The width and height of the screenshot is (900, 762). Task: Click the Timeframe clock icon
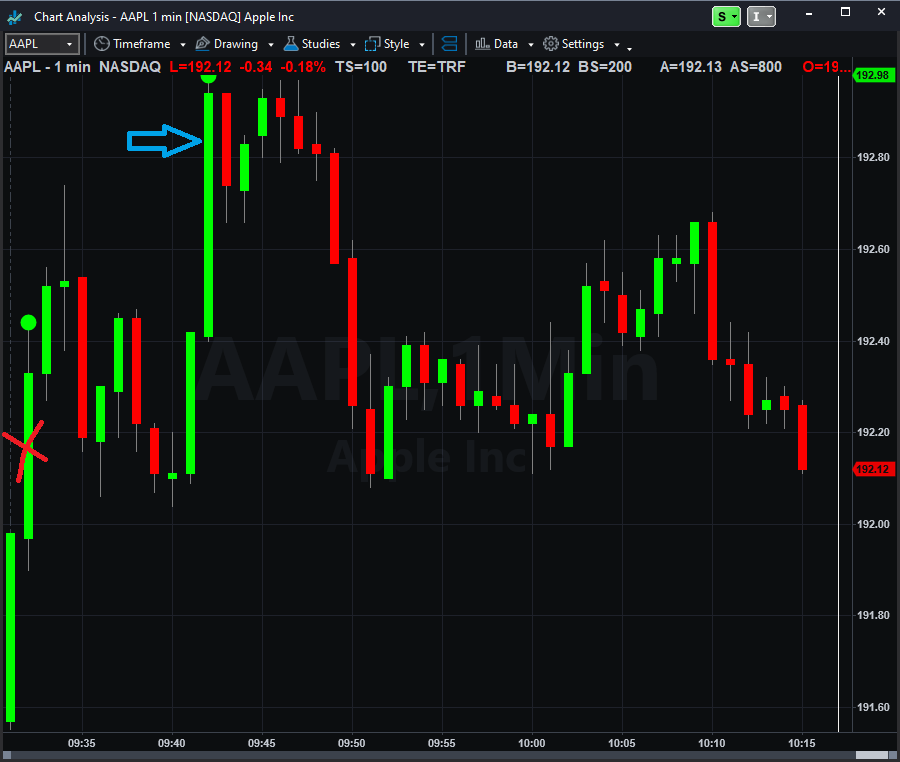click(102, 44)
